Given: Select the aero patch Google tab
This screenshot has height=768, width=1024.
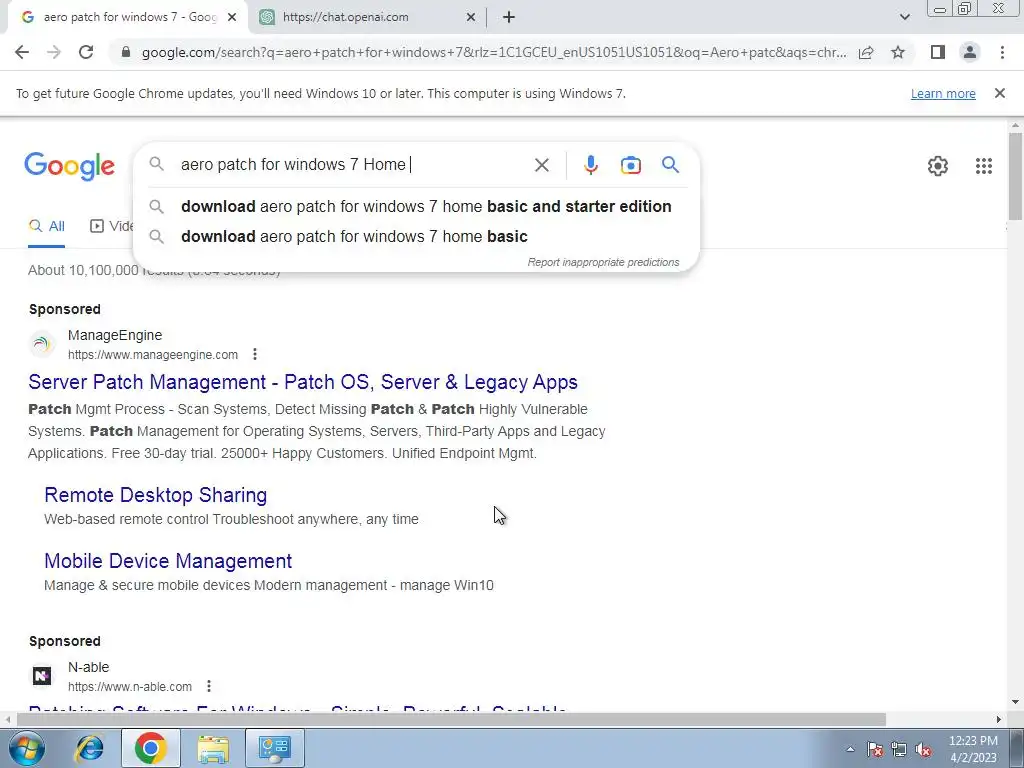Looking at the screenshot, I should coord(127,18).
